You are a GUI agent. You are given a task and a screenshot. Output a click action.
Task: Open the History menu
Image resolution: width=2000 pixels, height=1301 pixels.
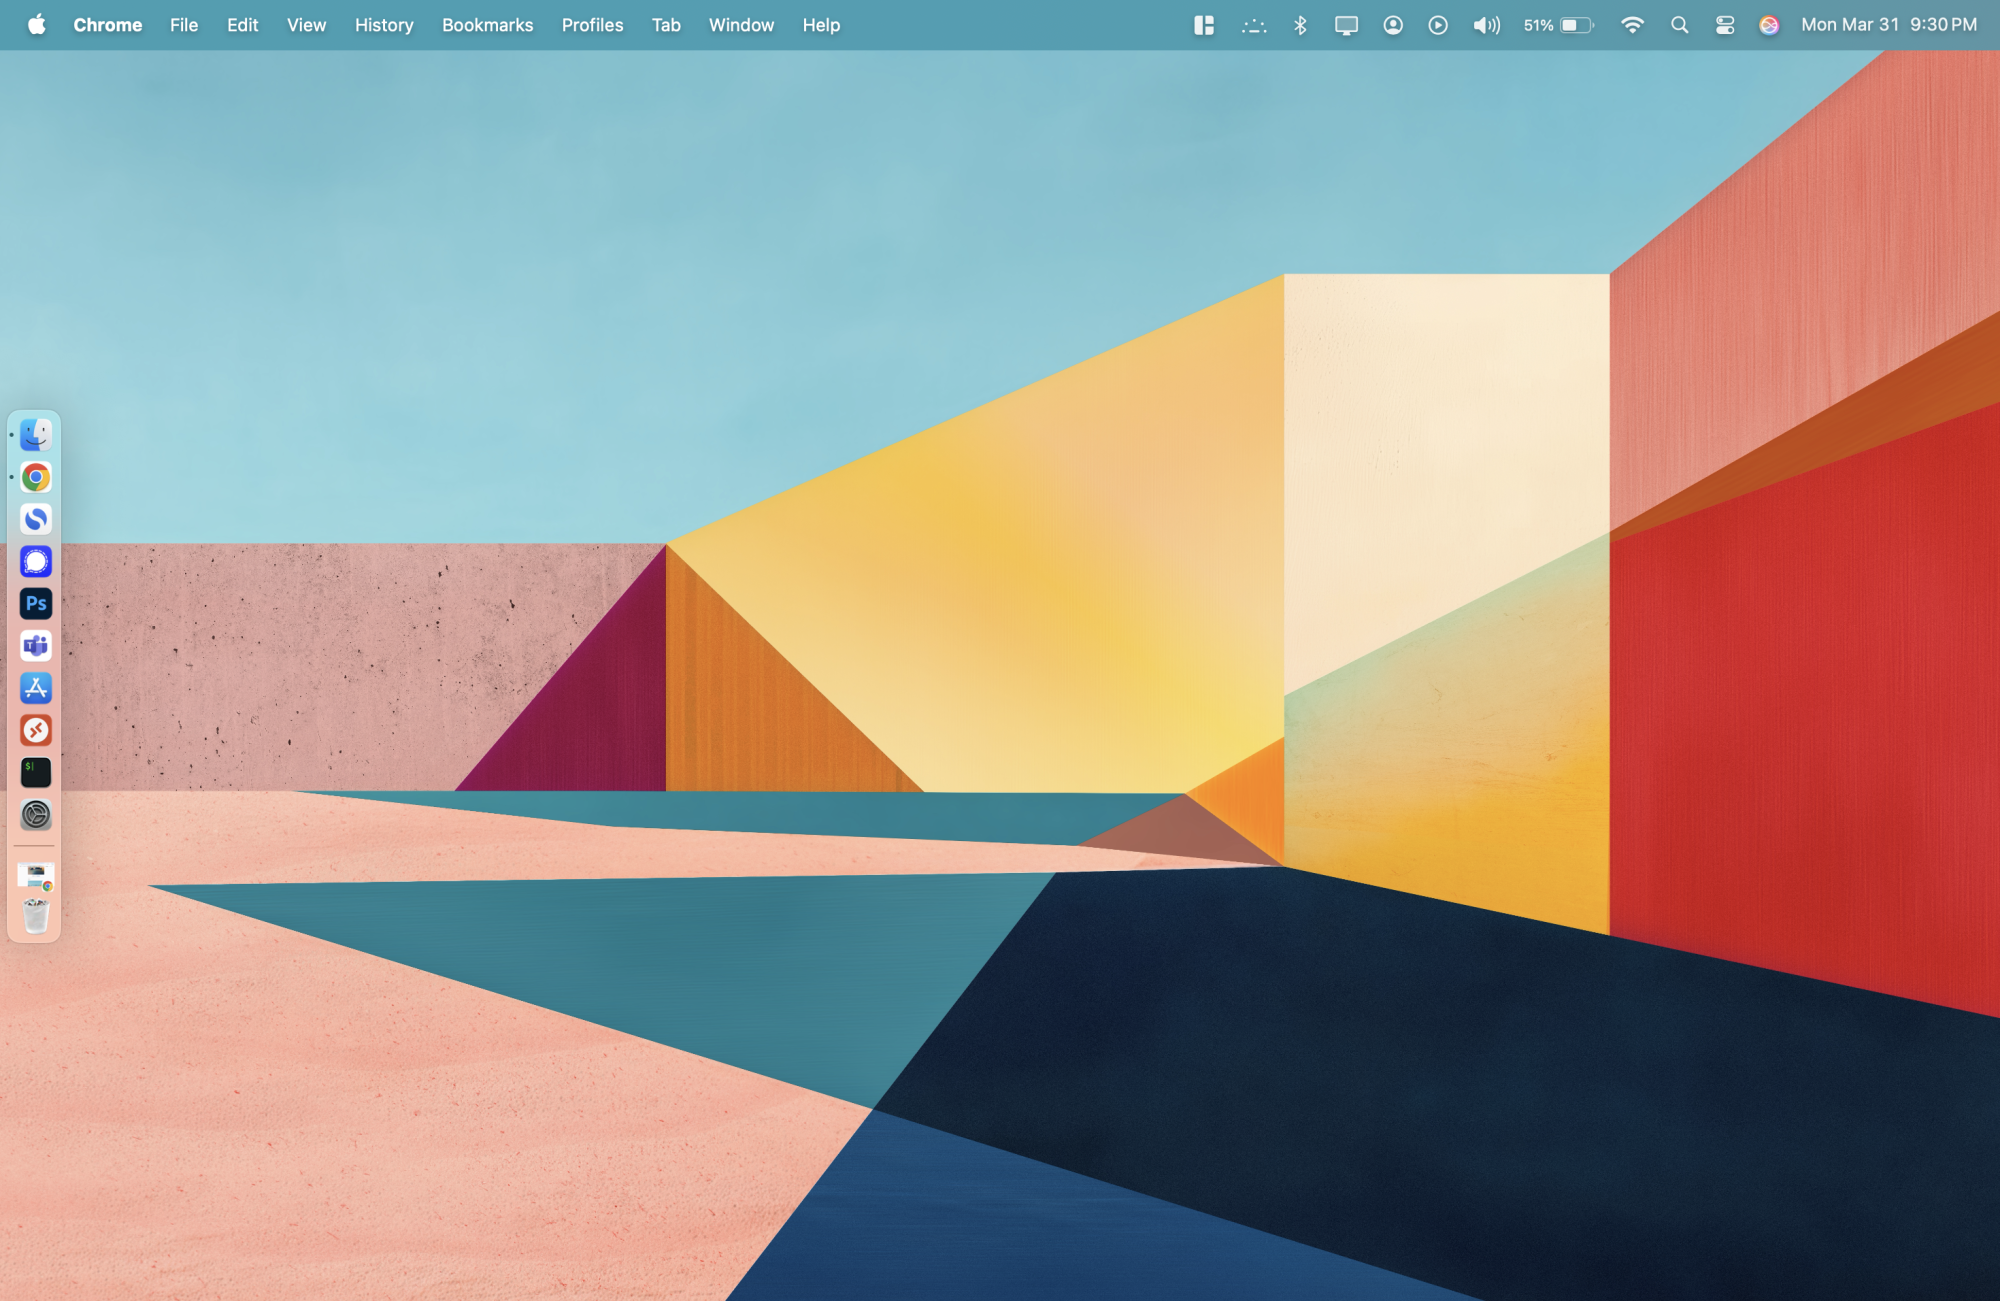pos(384,25)
